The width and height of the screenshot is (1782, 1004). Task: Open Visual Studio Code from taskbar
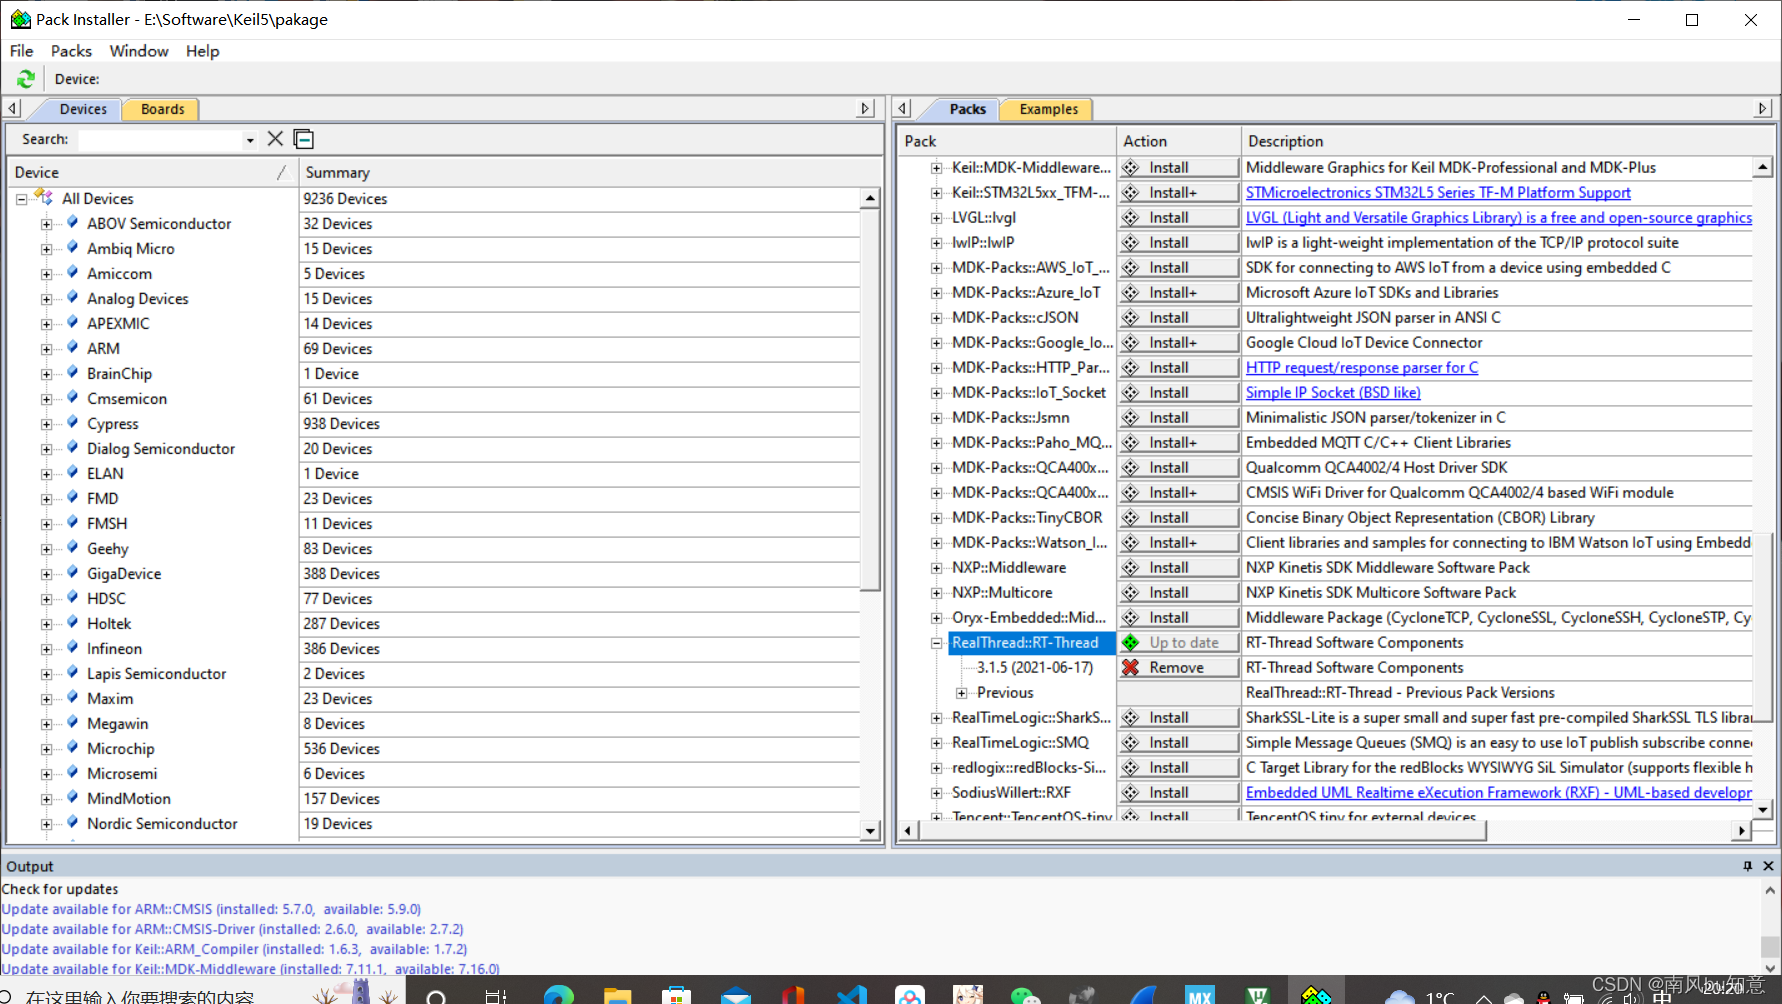852,994
